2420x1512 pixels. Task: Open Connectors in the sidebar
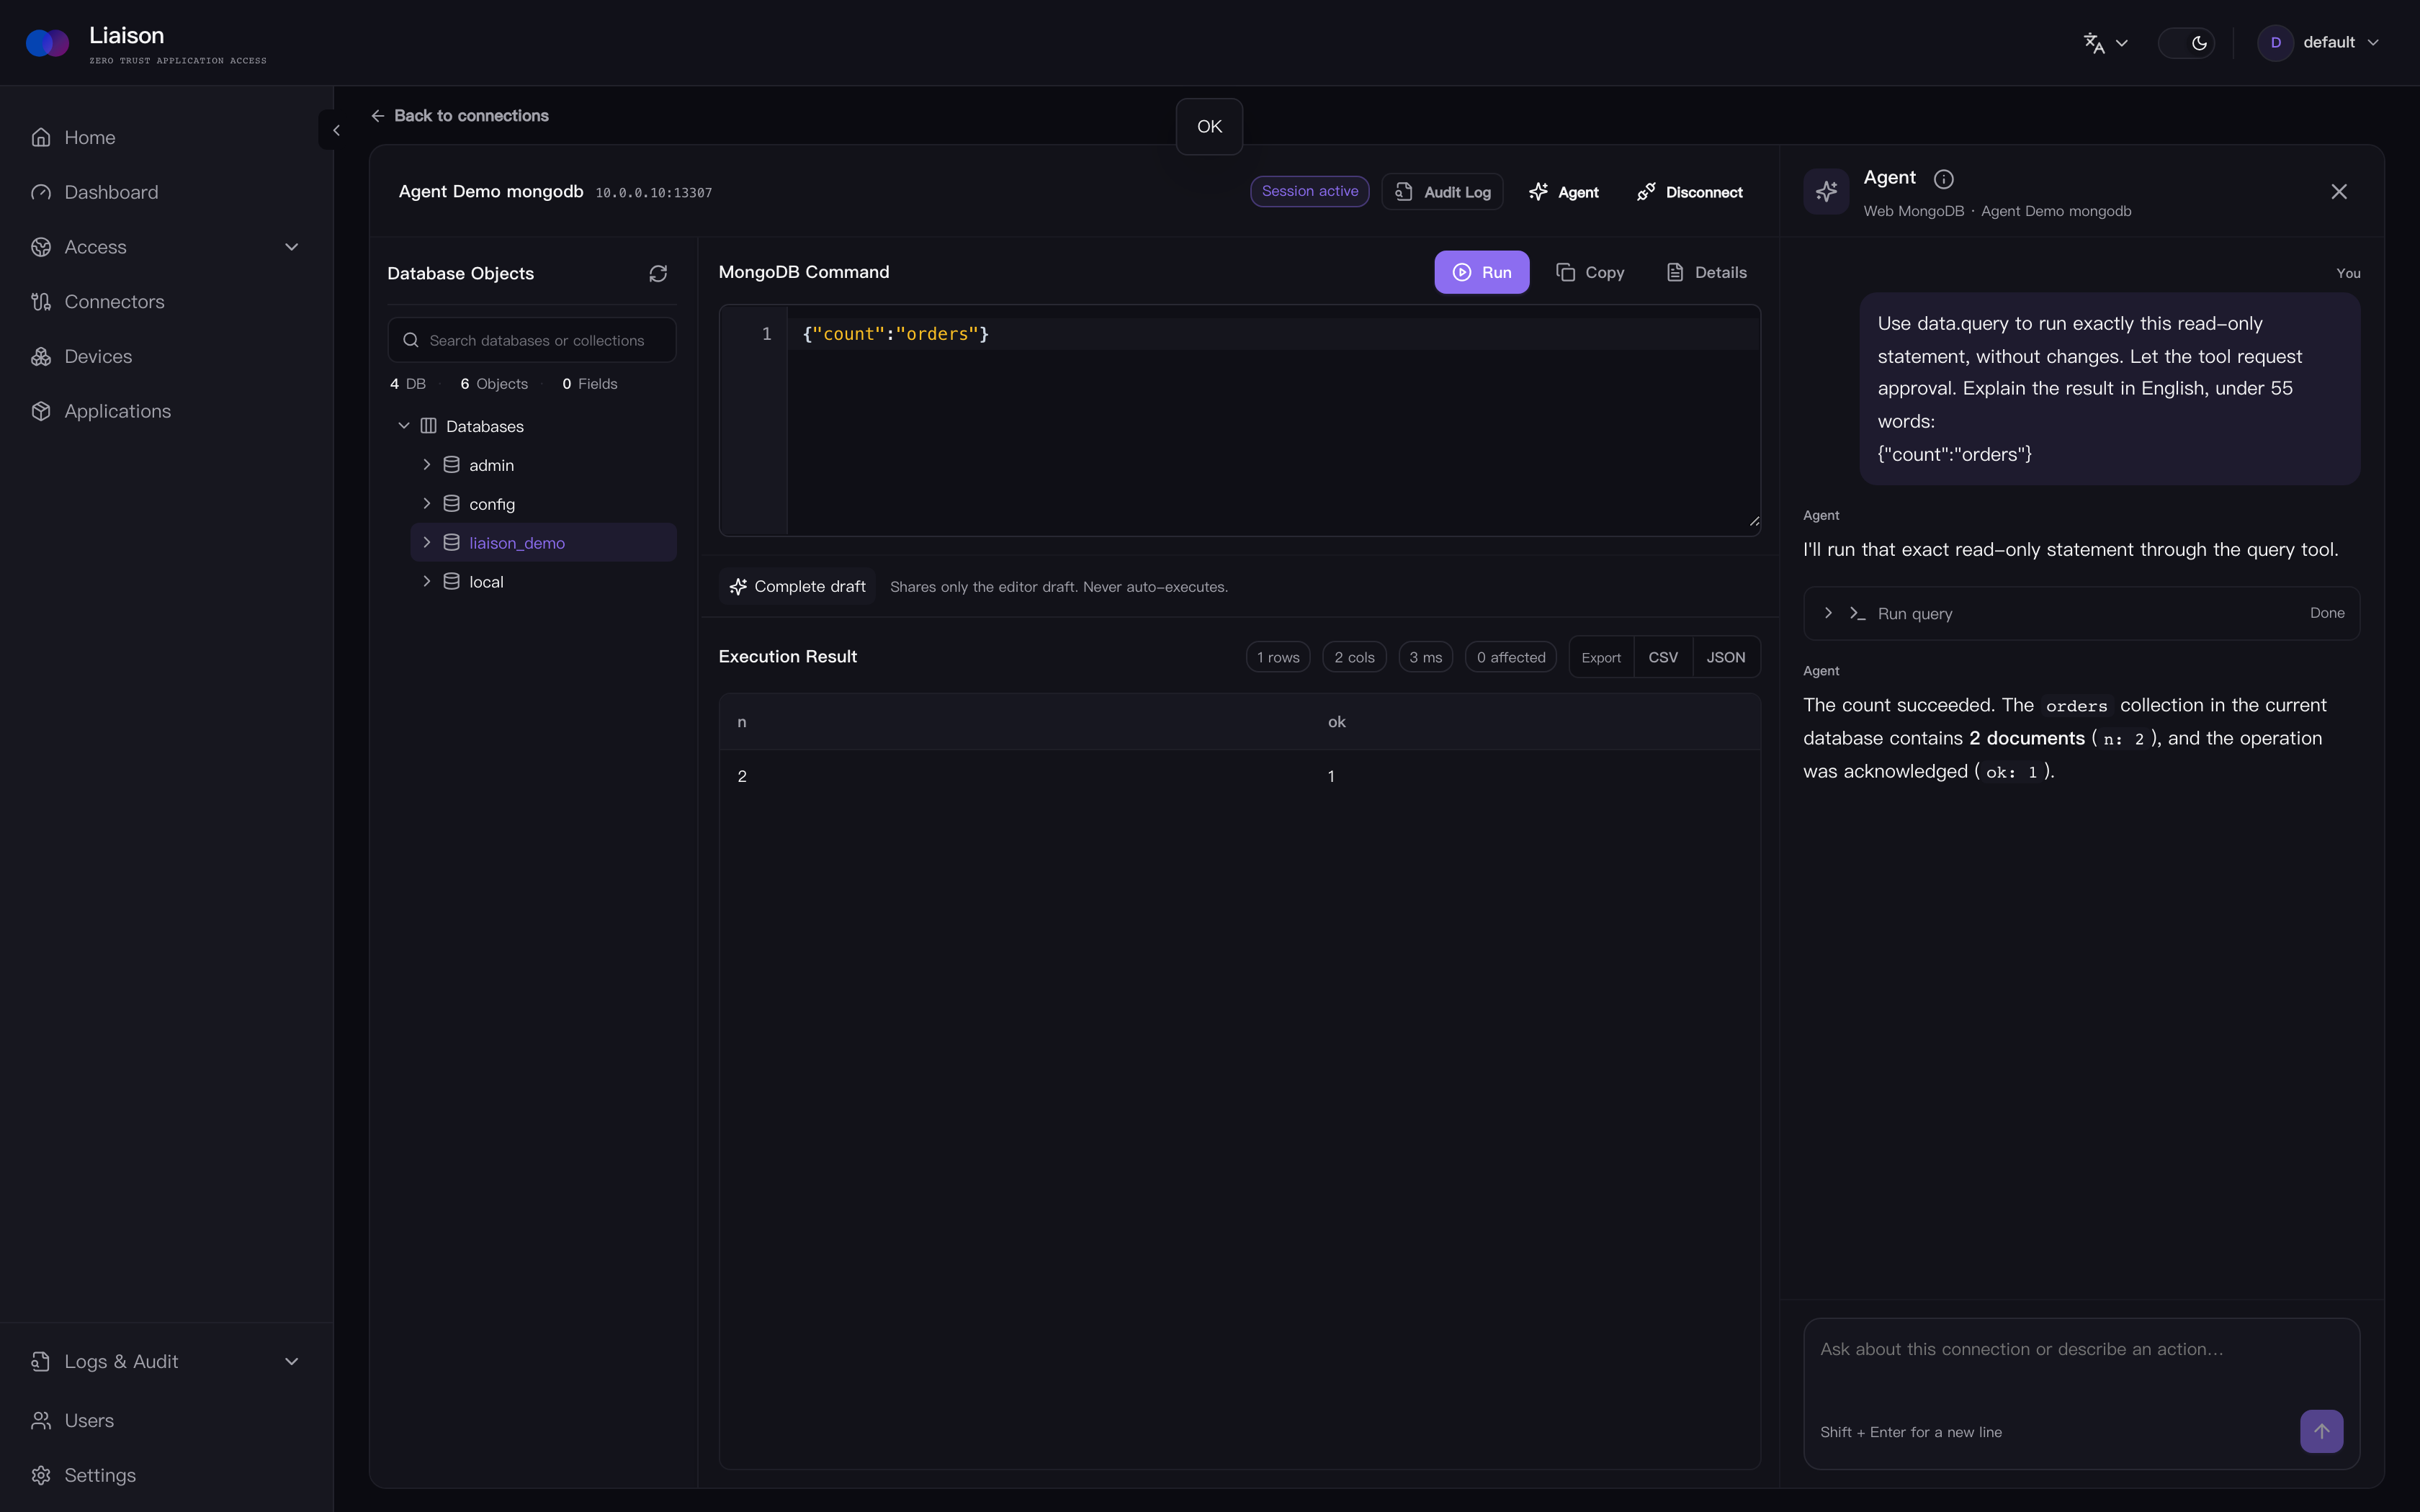(166, 301)
